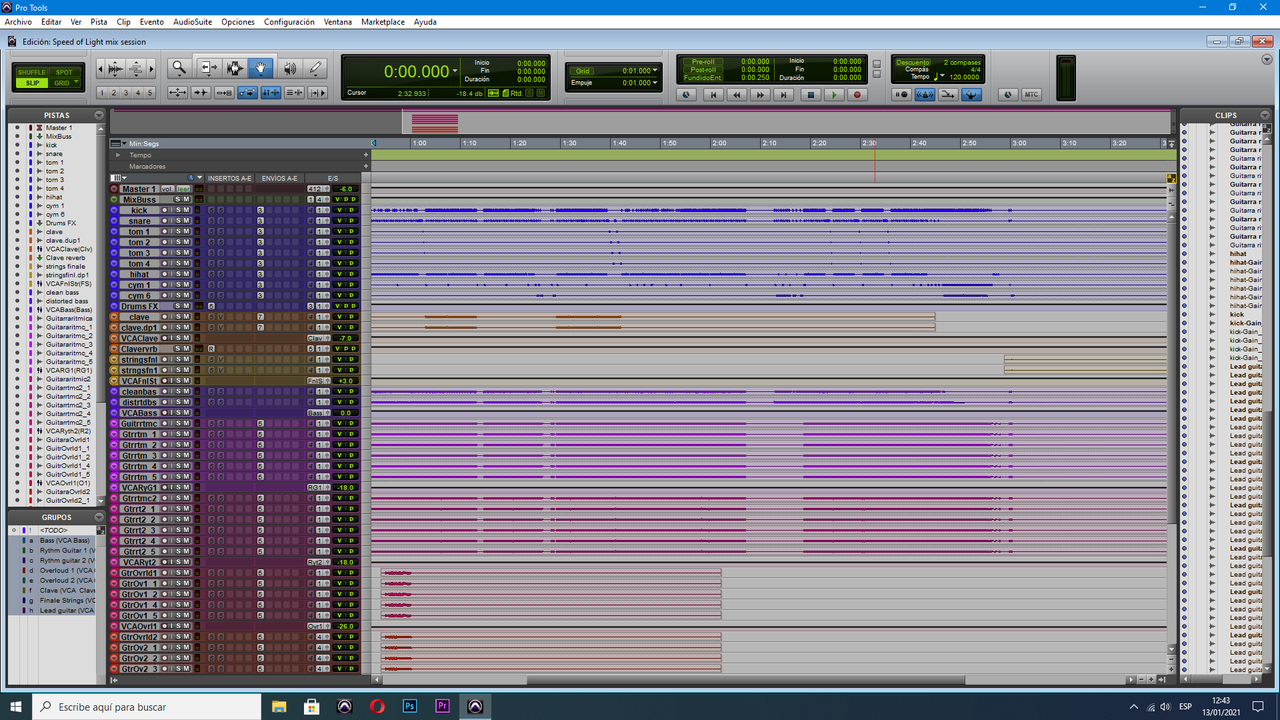Select SLIP edit mode
The height and width of the screenshot is (720, 1280).
(31, 83)
